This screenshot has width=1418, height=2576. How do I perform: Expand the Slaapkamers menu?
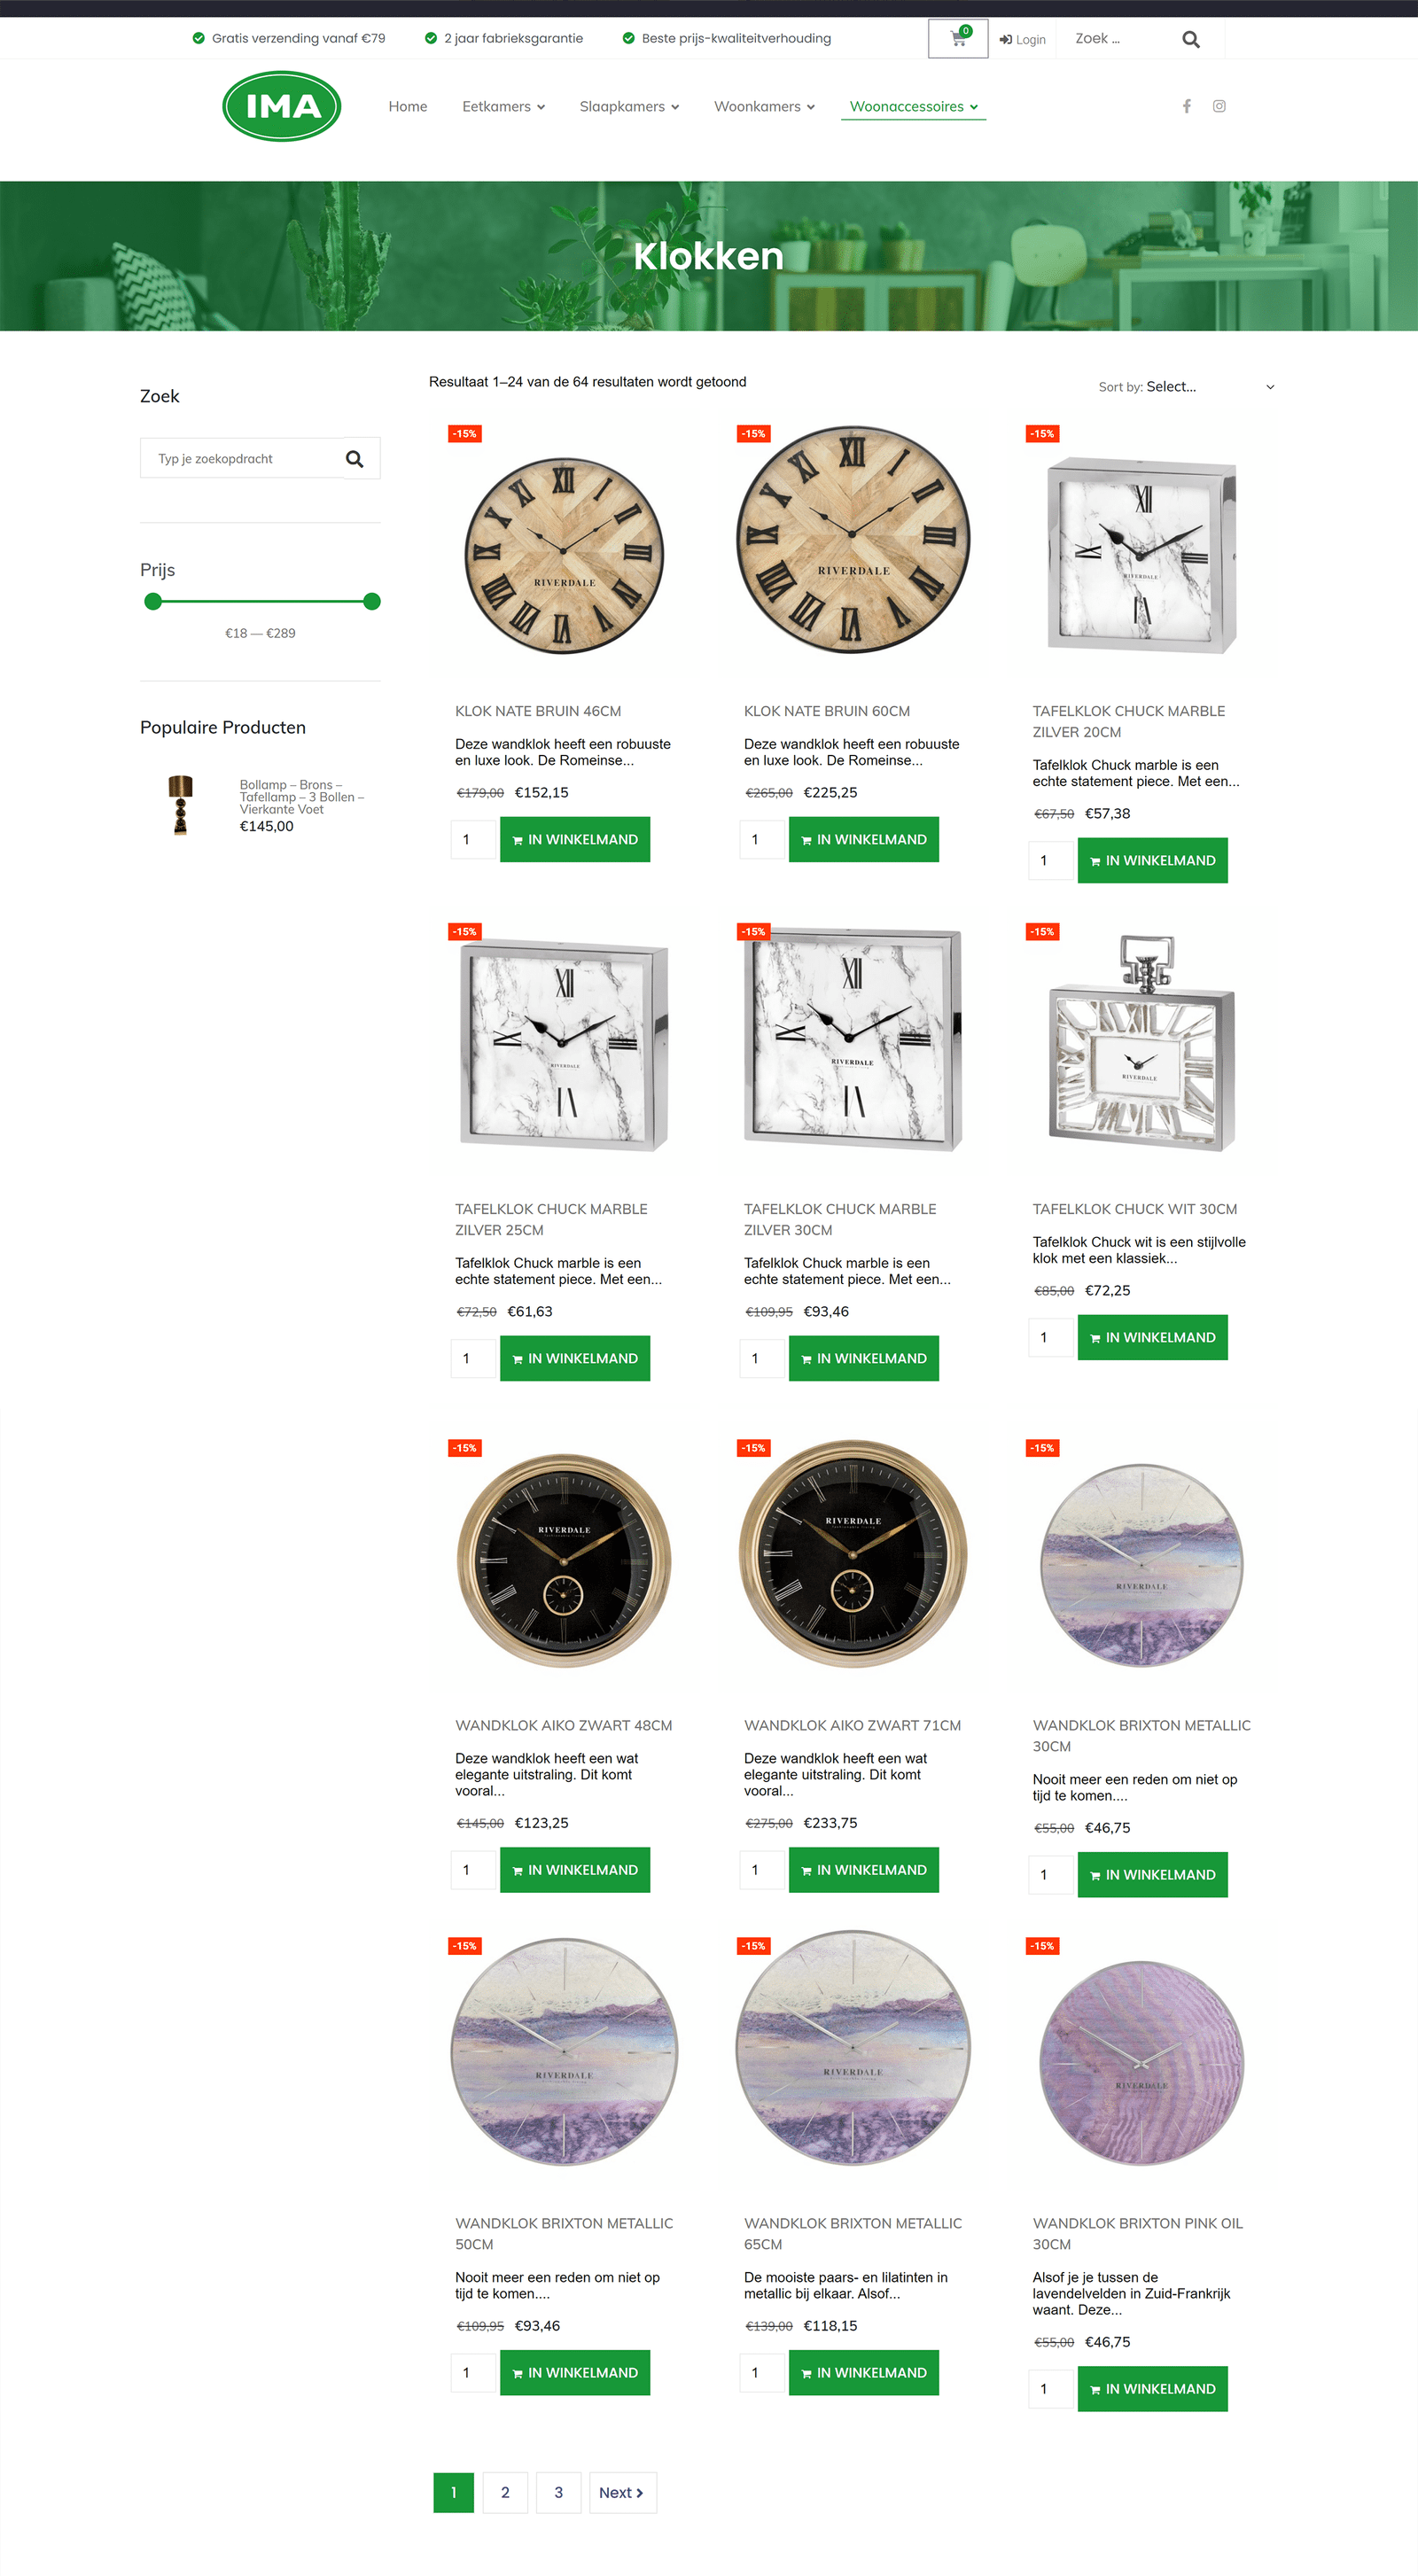coord(629,107)
